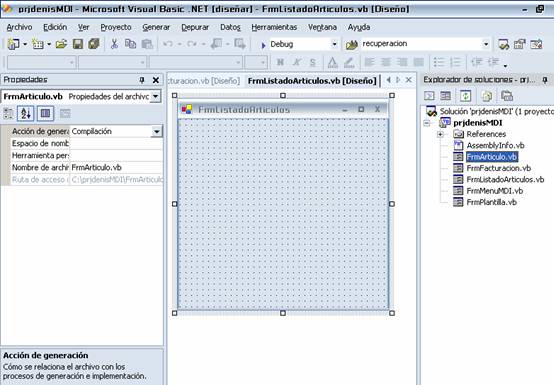
Task: Click the Save All toolbar icon
Action: tap(94, 44)
